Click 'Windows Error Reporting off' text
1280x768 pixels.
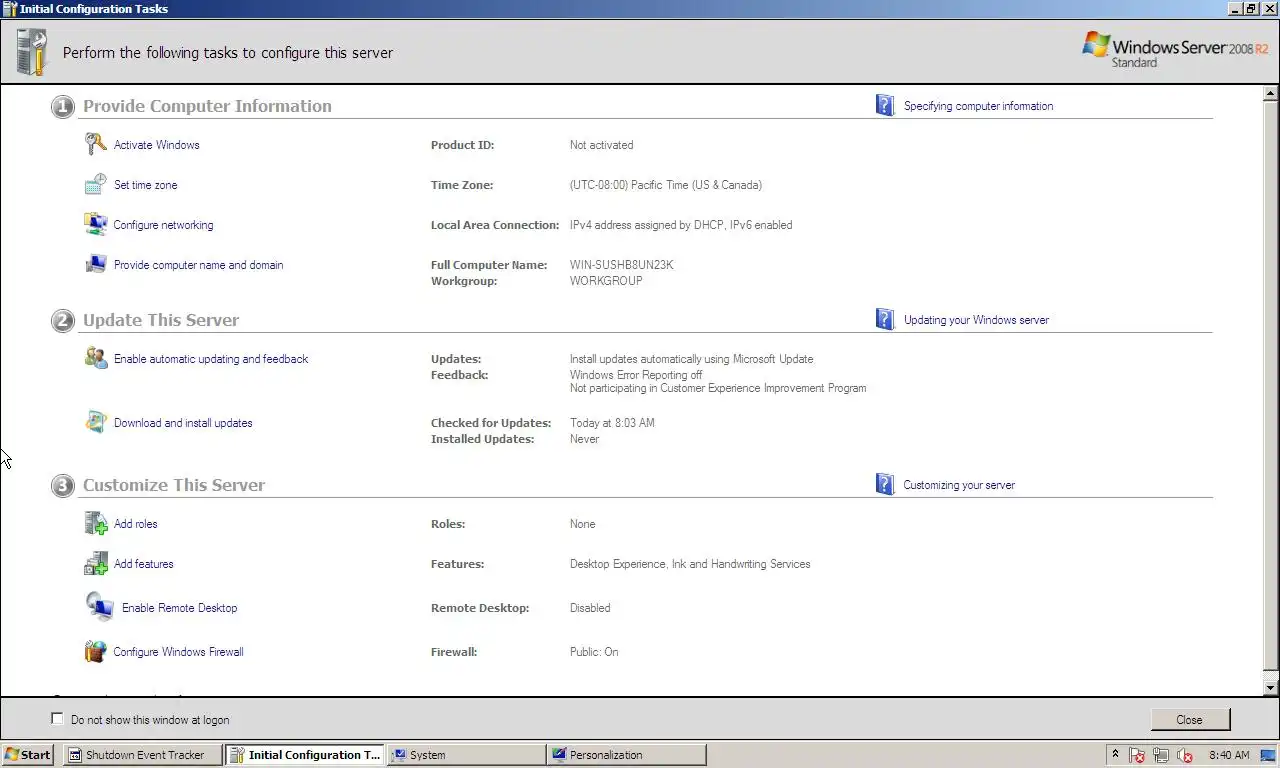pos(636,375)
